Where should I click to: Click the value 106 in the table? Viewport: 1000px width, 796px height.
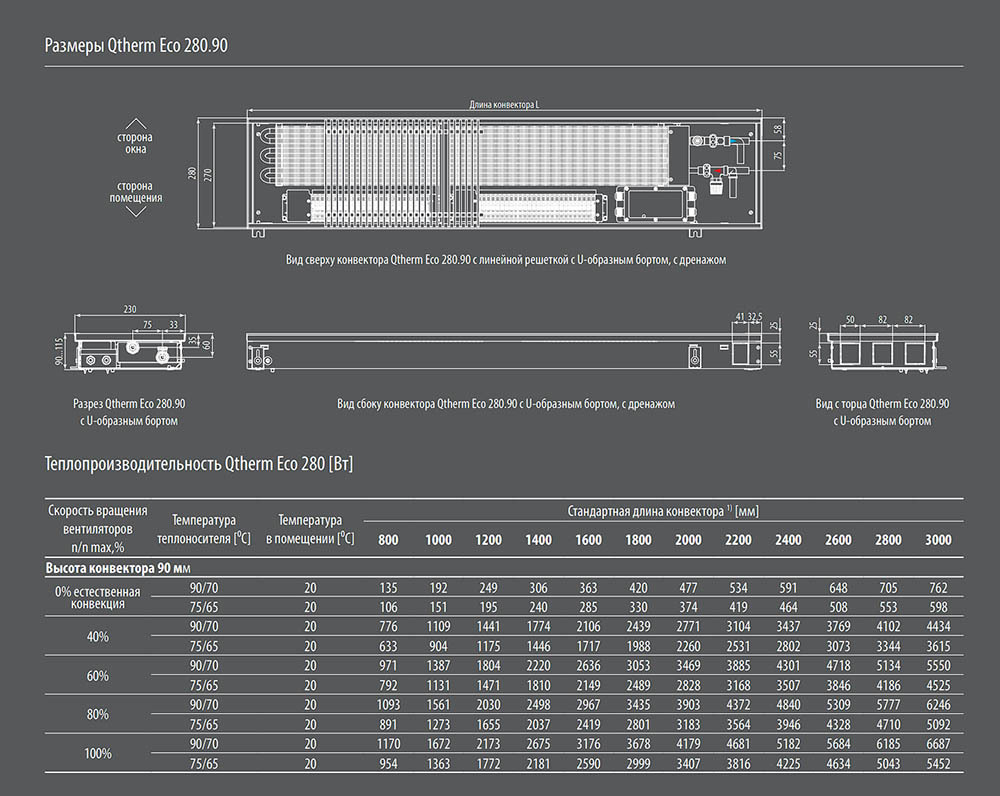pyautogui.click(x=388, y=607)
